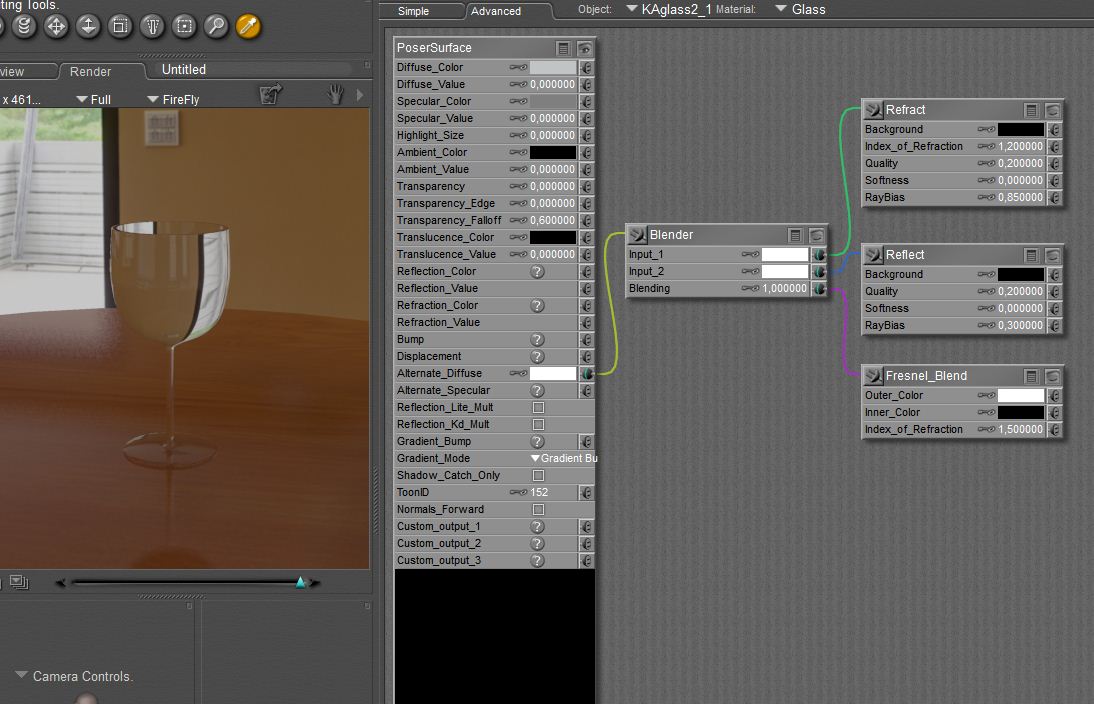Toggle the Shadow_Catch_Only checkbox
The image size is (1094, 704).
point(538,476)
